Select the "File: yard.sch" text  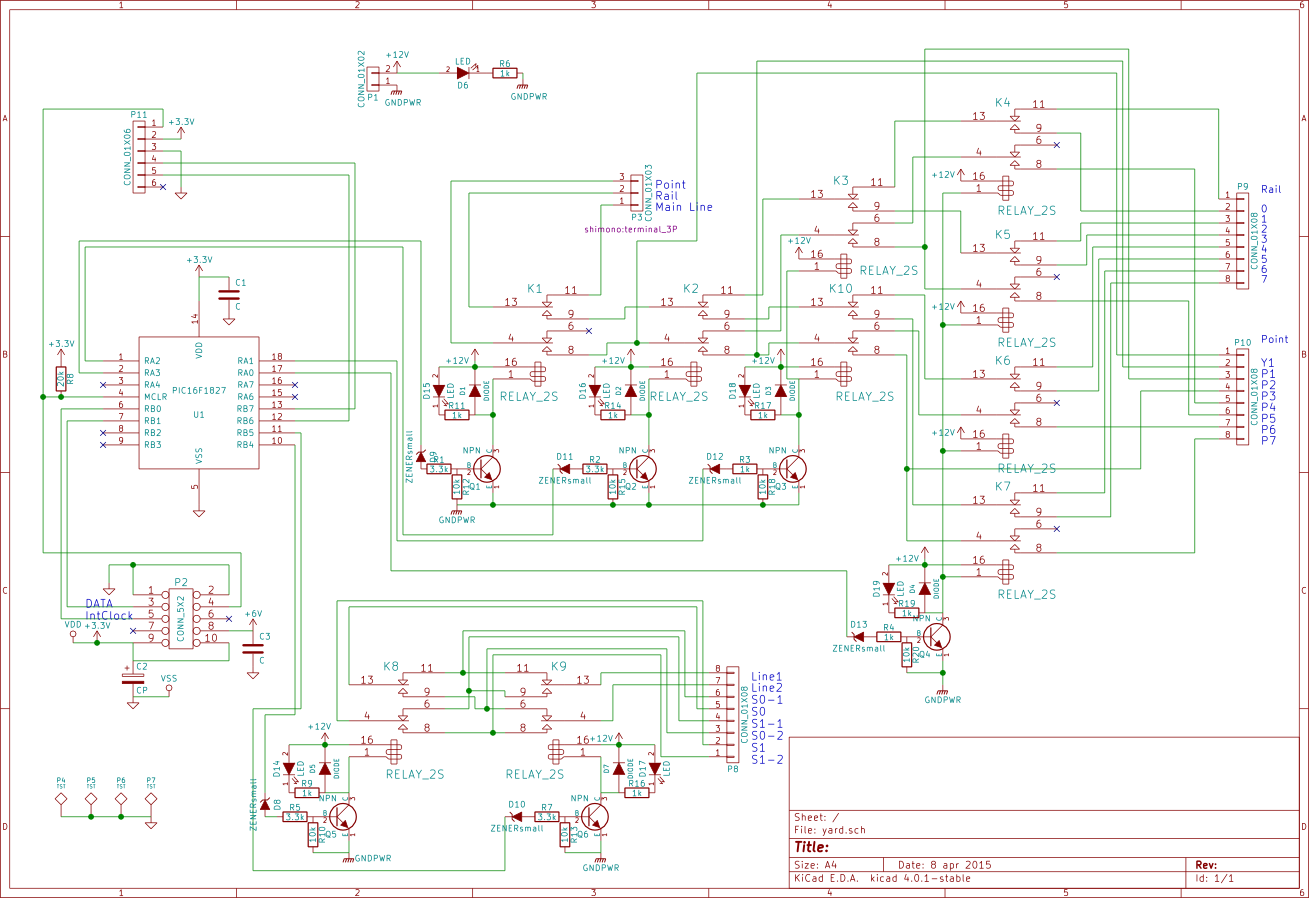pos(829,830)
